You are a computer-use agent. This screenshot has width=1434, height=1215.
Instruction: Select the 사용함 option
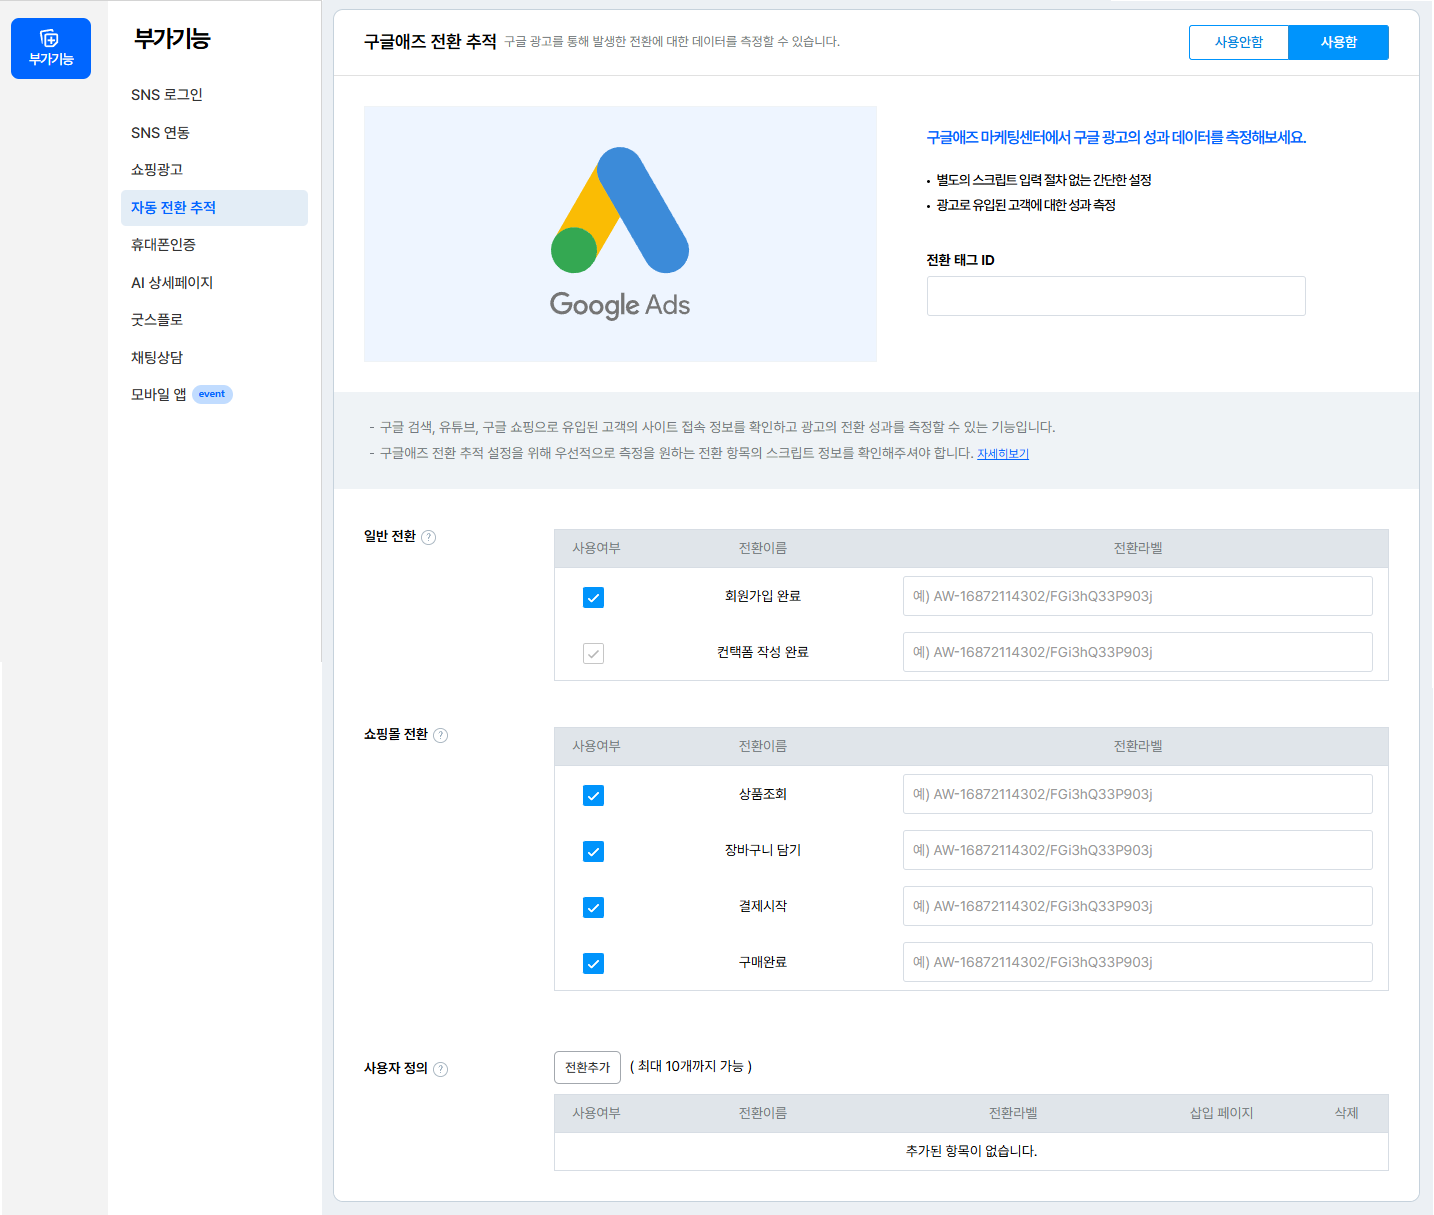point(1339,42)
